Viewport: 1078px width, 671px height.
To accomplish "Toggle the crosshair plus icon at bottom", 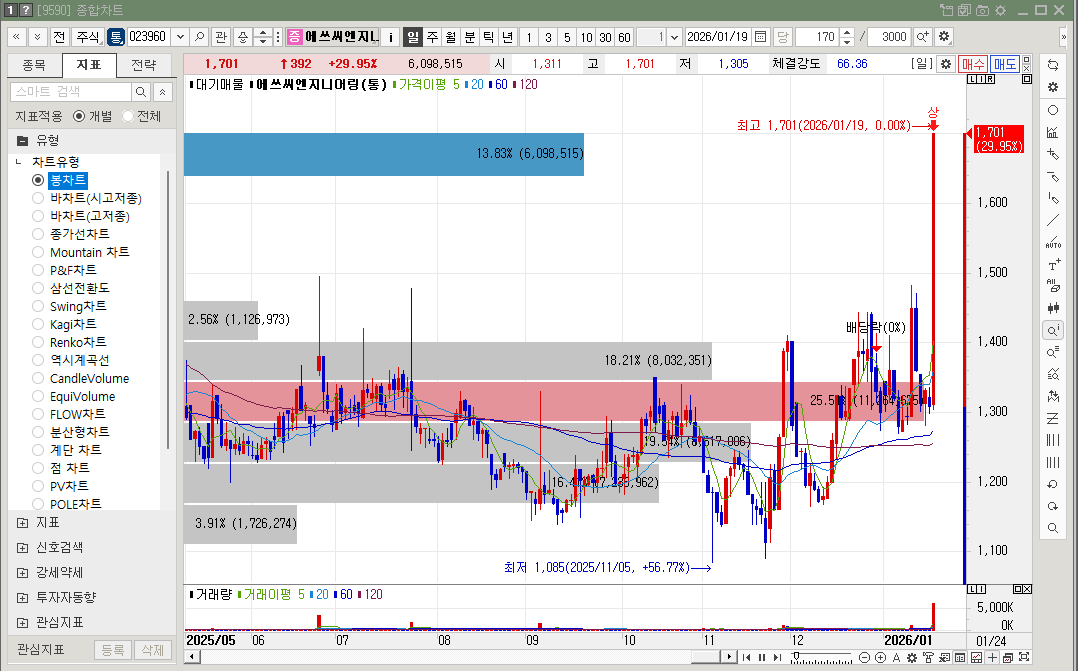I will pos(992,657).
